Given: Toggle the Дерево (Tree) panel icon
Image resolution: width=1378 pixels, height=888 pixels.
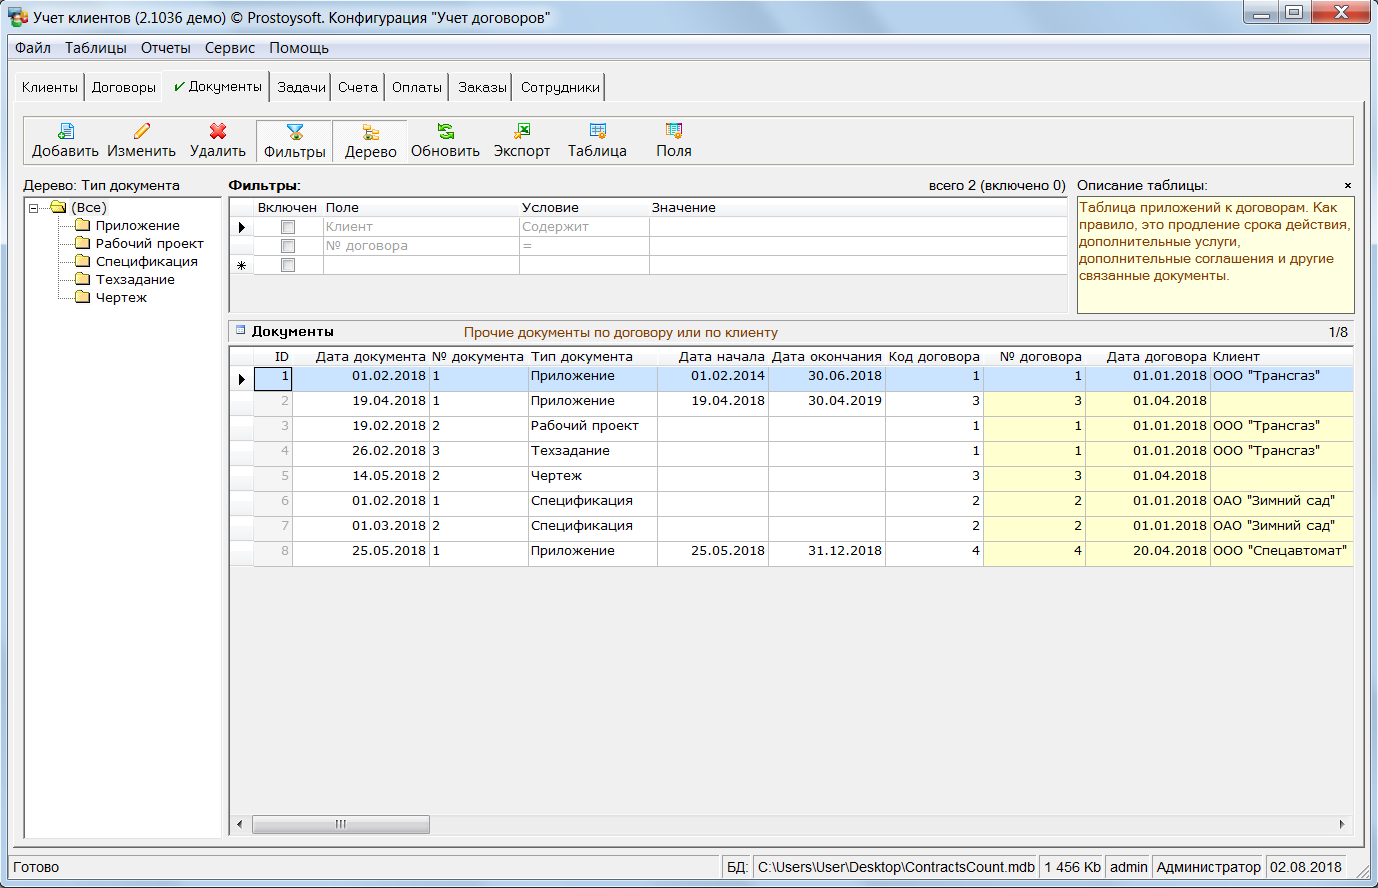Looking at the screenshot, I should click(371, 132).
